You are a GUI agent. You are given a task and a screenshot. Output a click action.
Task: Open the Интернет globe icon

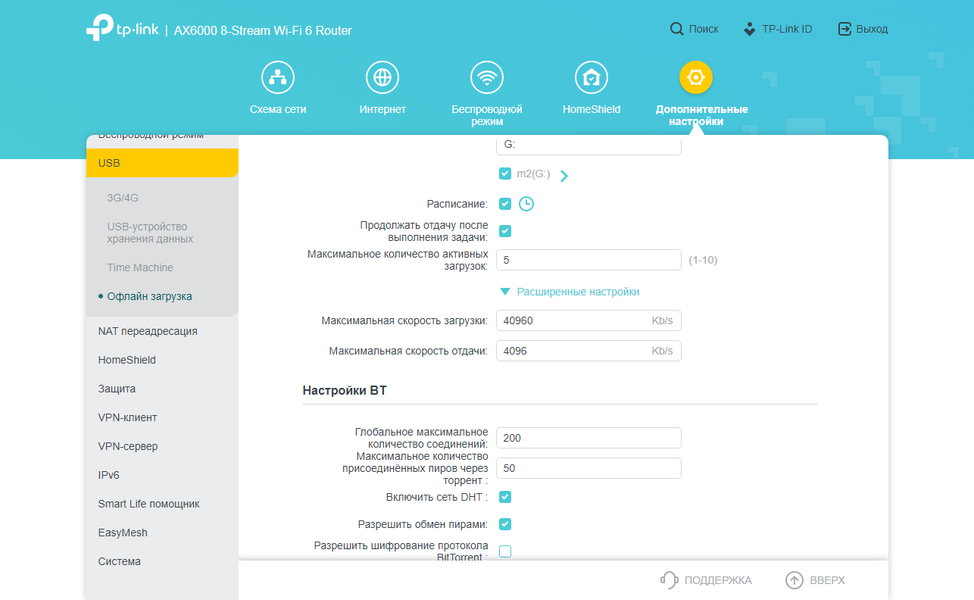pyautogui.click(x=382, y=78)
